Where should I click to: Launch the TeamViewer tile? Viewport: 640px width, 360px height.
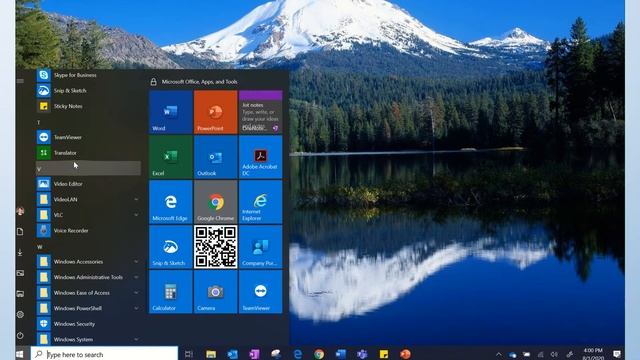click(x=260, y=292)
